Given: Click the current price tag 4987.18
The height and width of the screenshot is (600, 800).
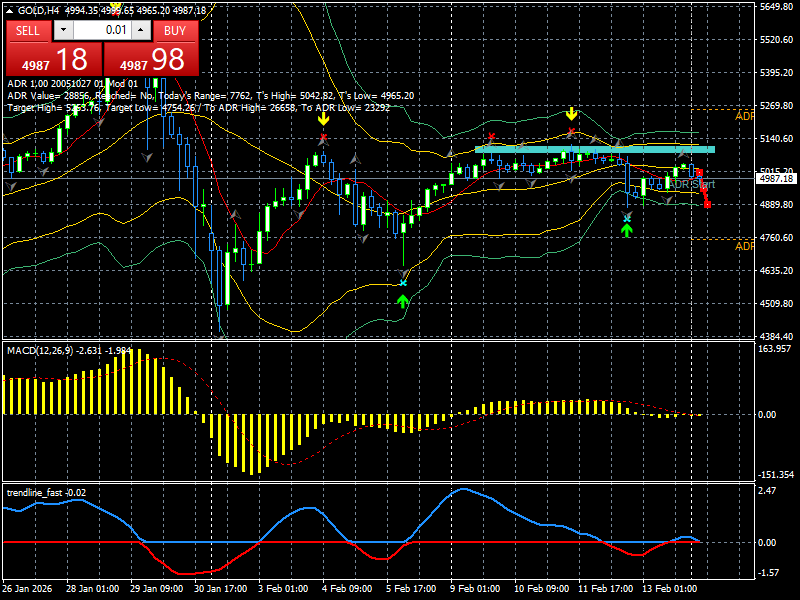Looking at the screenshot, I should pos(777,179).
